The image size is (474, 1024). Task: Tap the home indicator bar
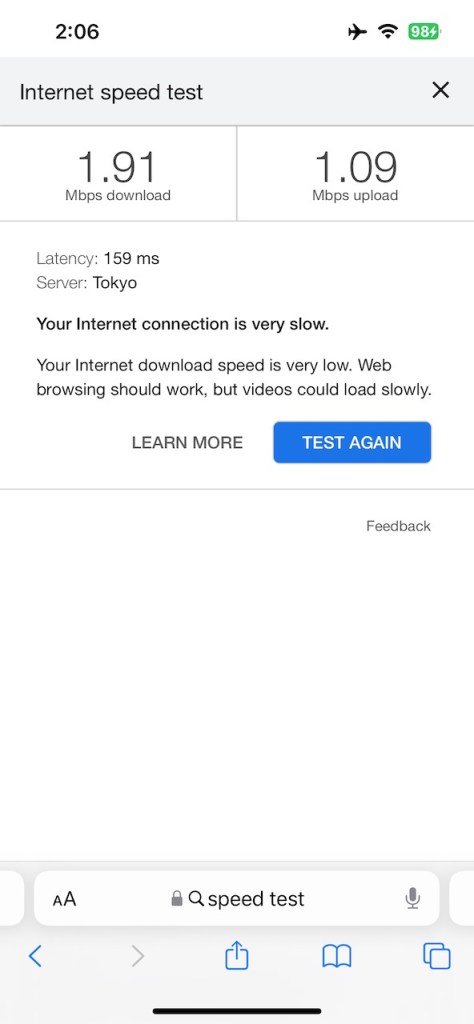coord(237,1011)
